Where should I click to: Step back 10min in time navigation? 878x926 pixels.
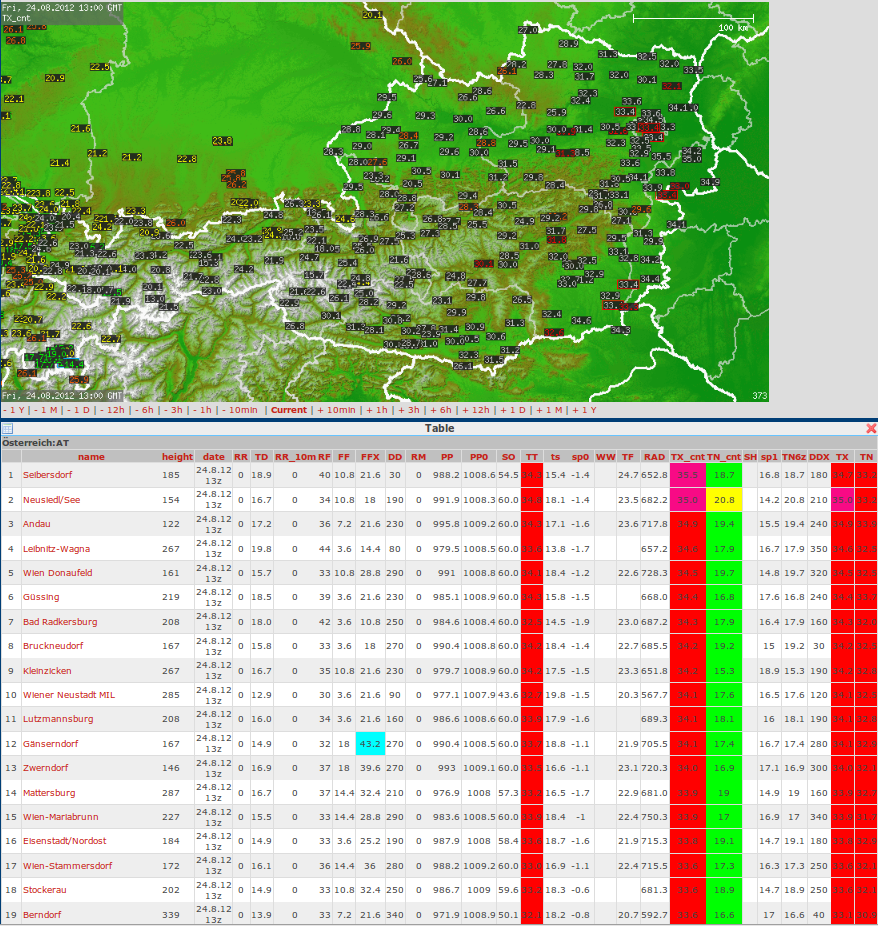[x=240, y=410]
